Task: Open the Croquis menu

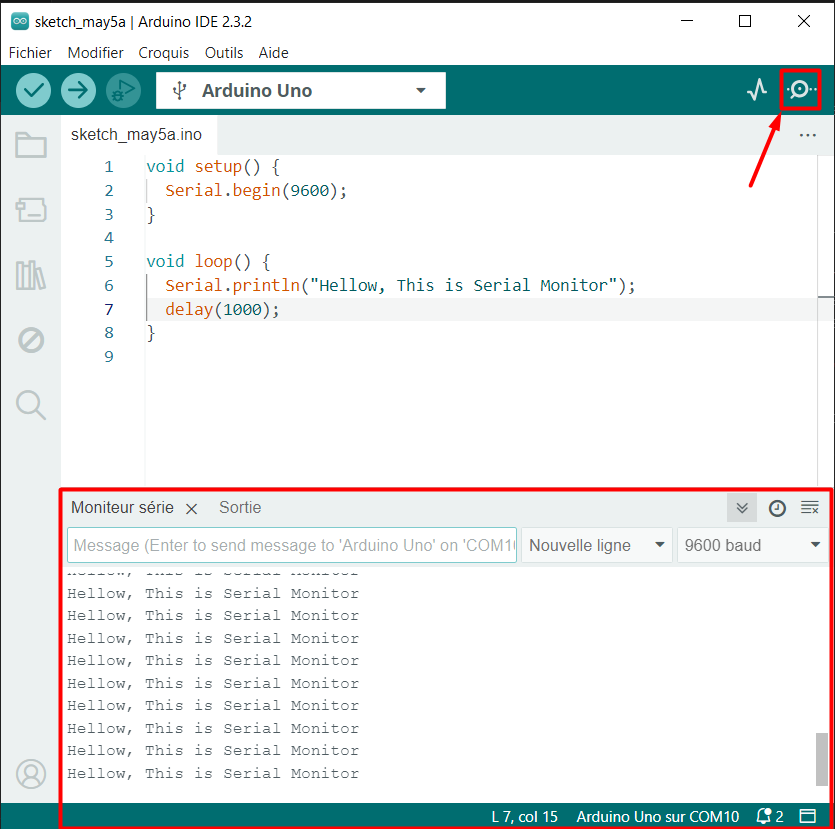Action: [x=163, y=53]
